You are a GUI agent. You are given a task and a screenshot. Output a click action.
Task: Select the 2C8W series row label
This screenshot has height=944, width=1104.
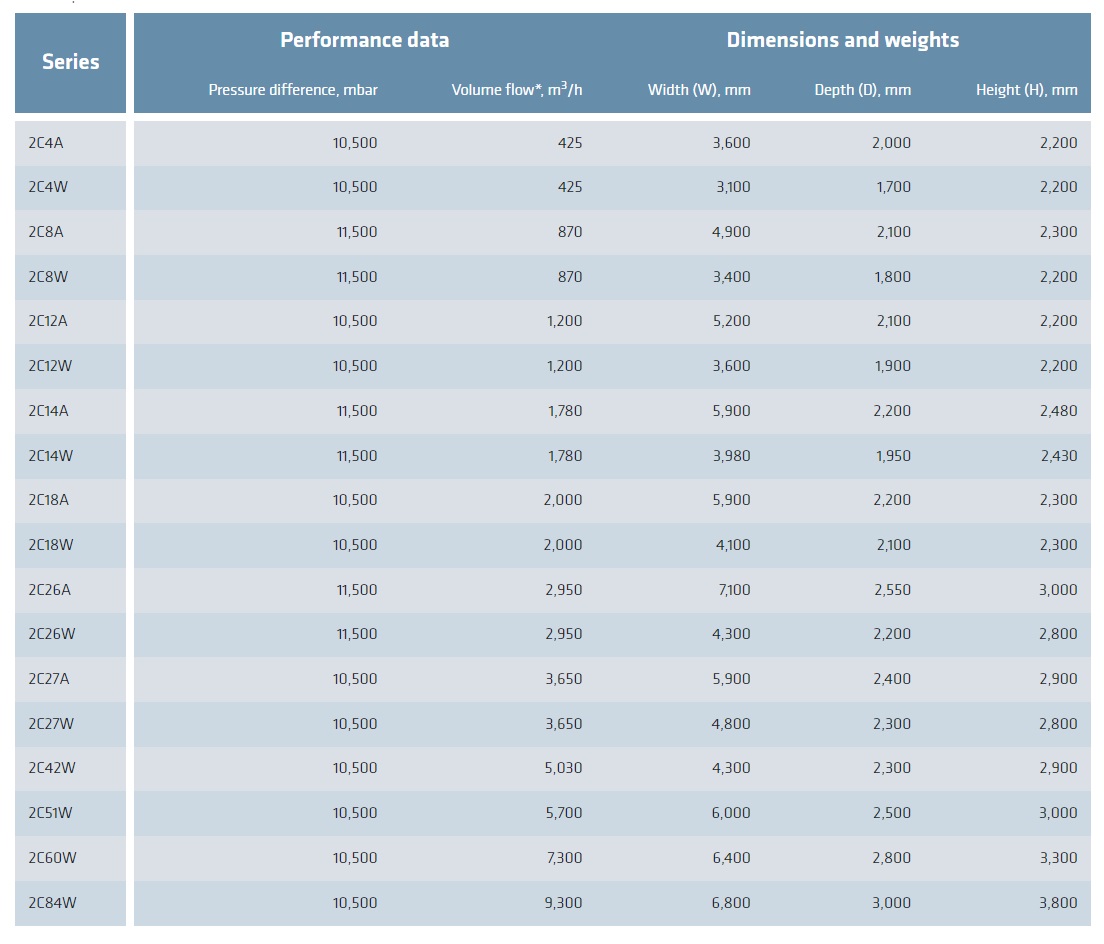pyautogui.click(x=47, y=277)
